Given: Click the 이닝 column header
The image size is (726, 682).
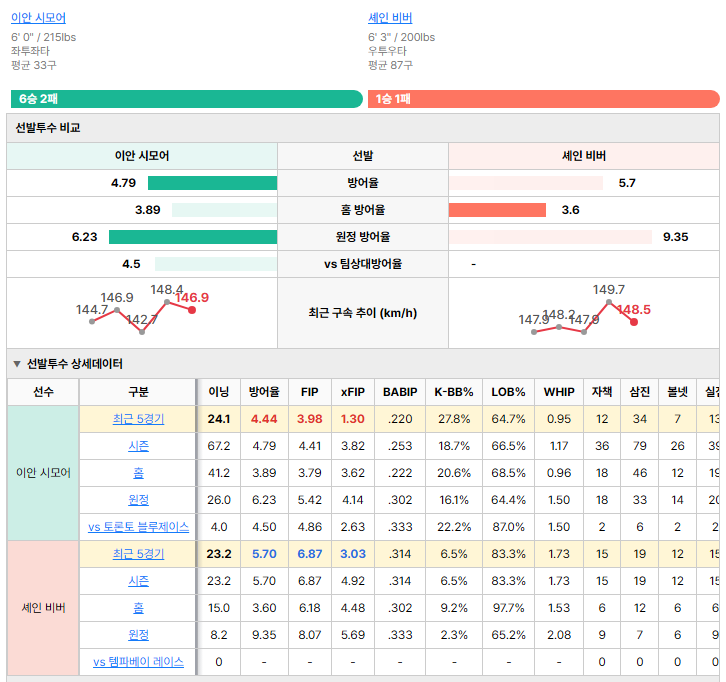Looking at the screenshot, I should [219, 392].
